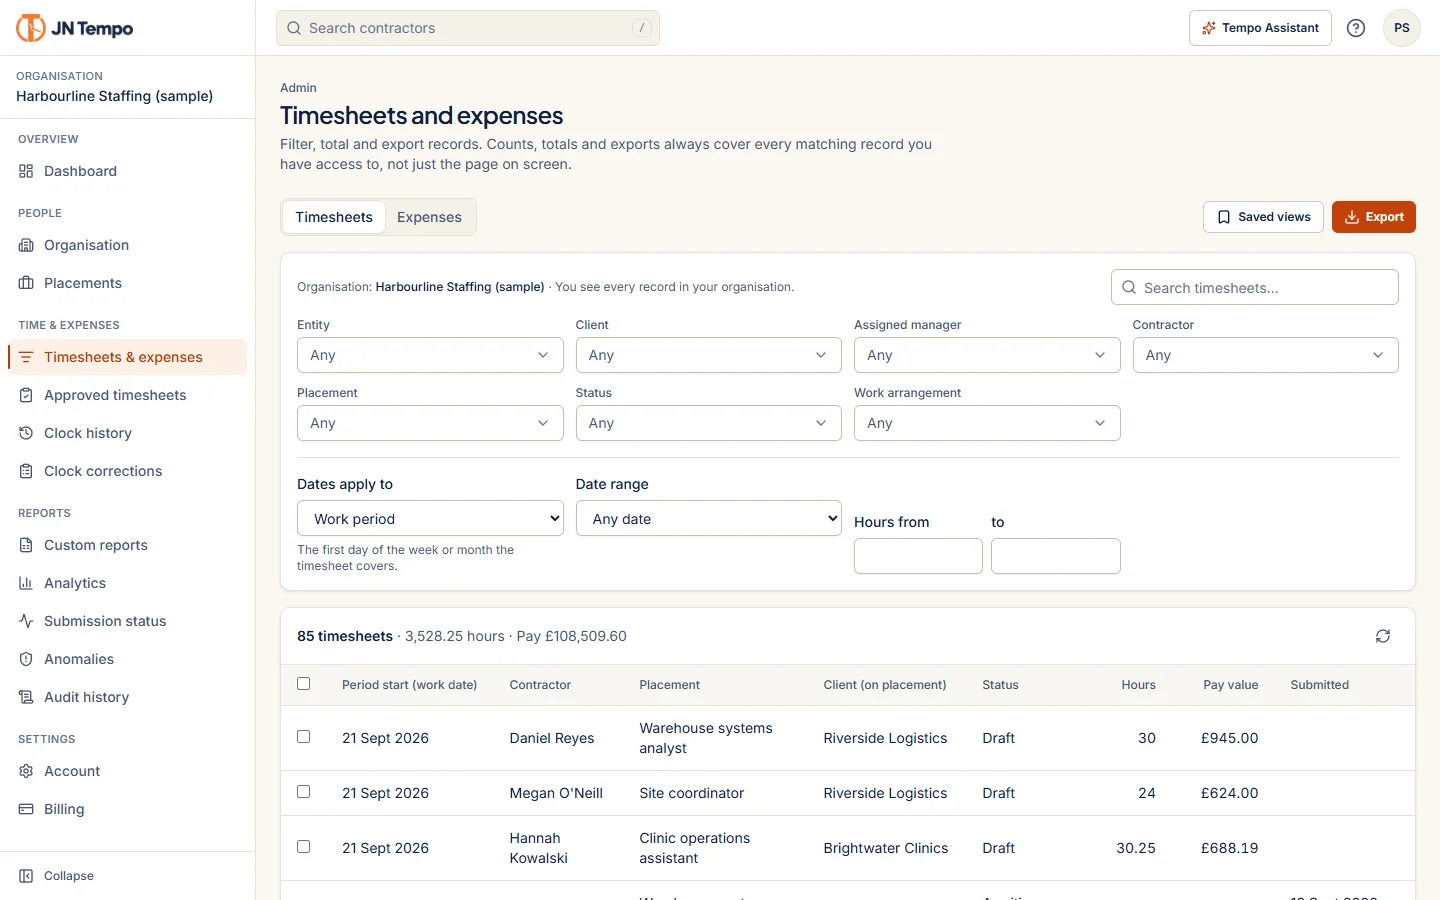Click the Analytics bar chart icon
The height and width of the screenshot is (900, 1440).
[26, 583]
